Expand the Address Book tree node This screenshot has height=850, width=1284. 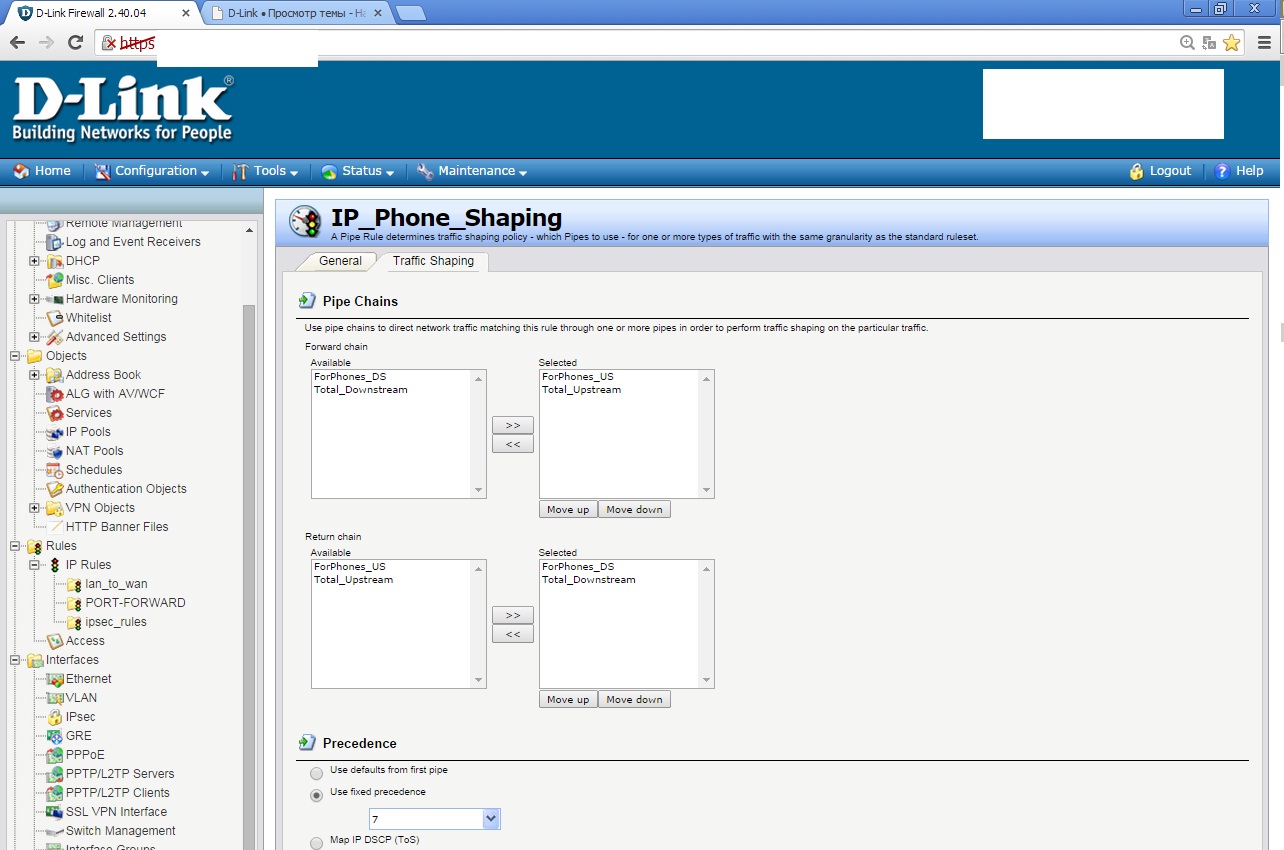point(34,375)
